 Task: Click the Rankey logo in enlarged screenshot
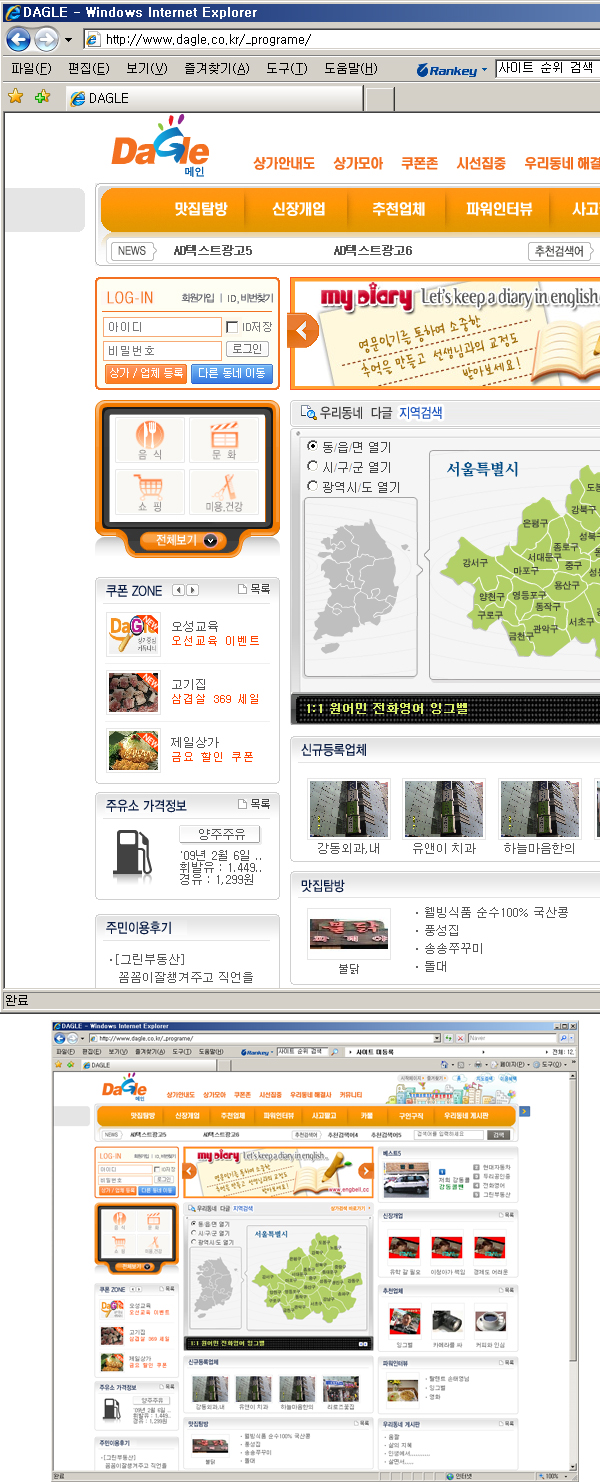pyautogui.click(x=446, y=69)
